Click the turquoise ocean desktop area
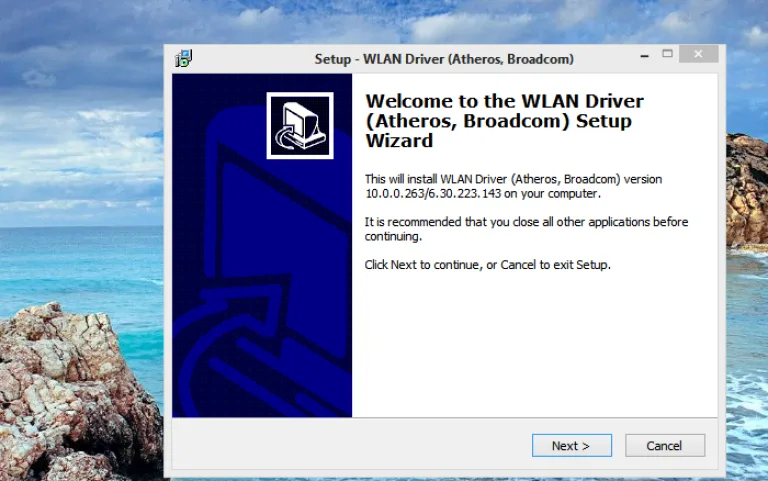Screen dimensions: 768x481 tap(83, 265)
